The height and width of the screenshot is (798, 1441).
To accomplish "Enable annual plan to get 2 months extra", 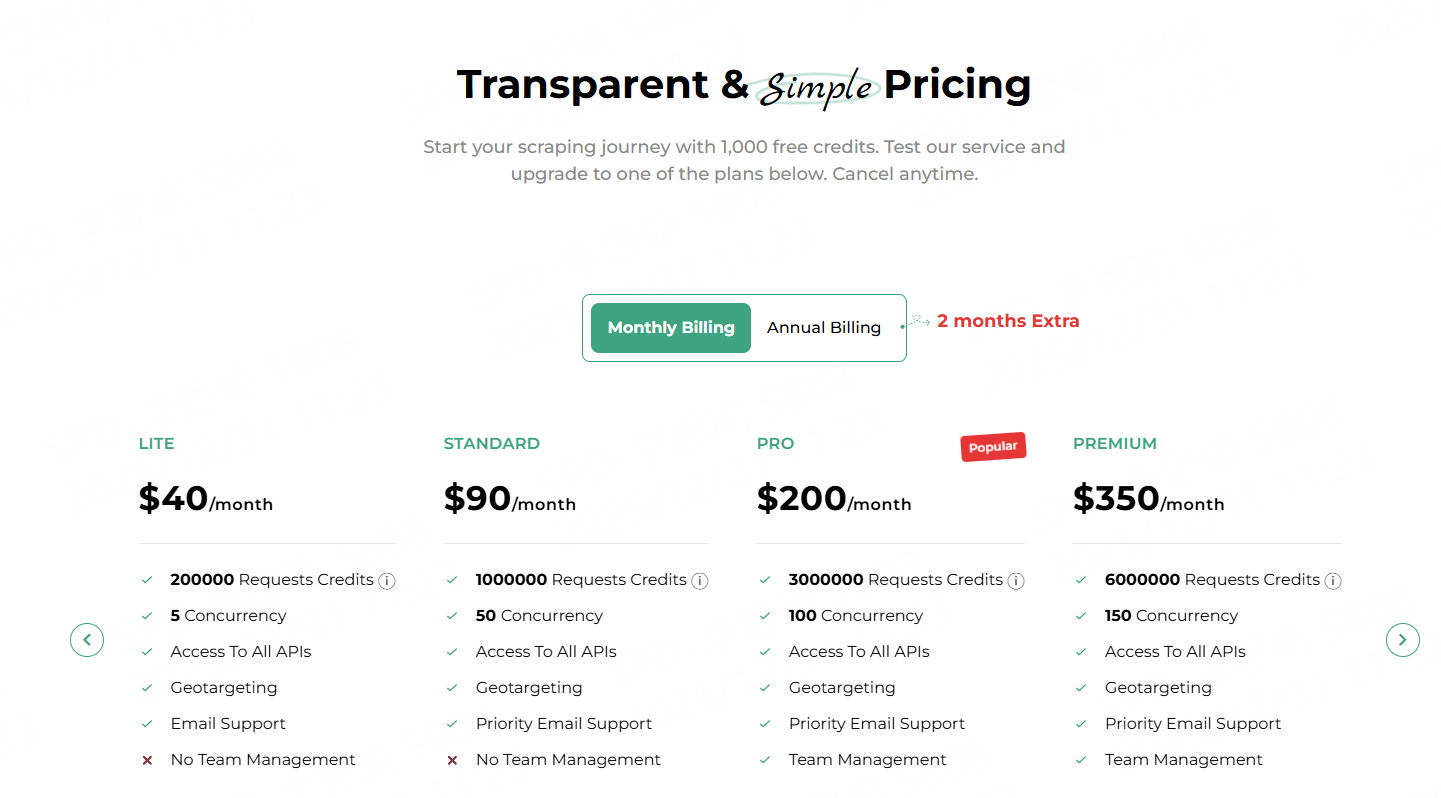I will [824, 327].
